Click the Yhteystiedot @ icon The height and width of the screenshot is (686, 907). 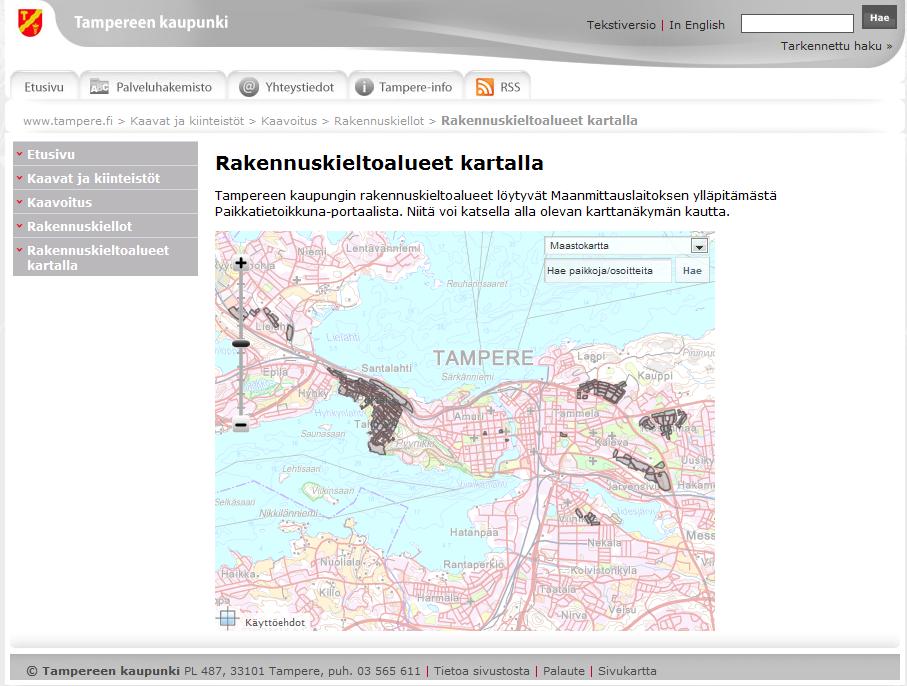pos(249,87)
